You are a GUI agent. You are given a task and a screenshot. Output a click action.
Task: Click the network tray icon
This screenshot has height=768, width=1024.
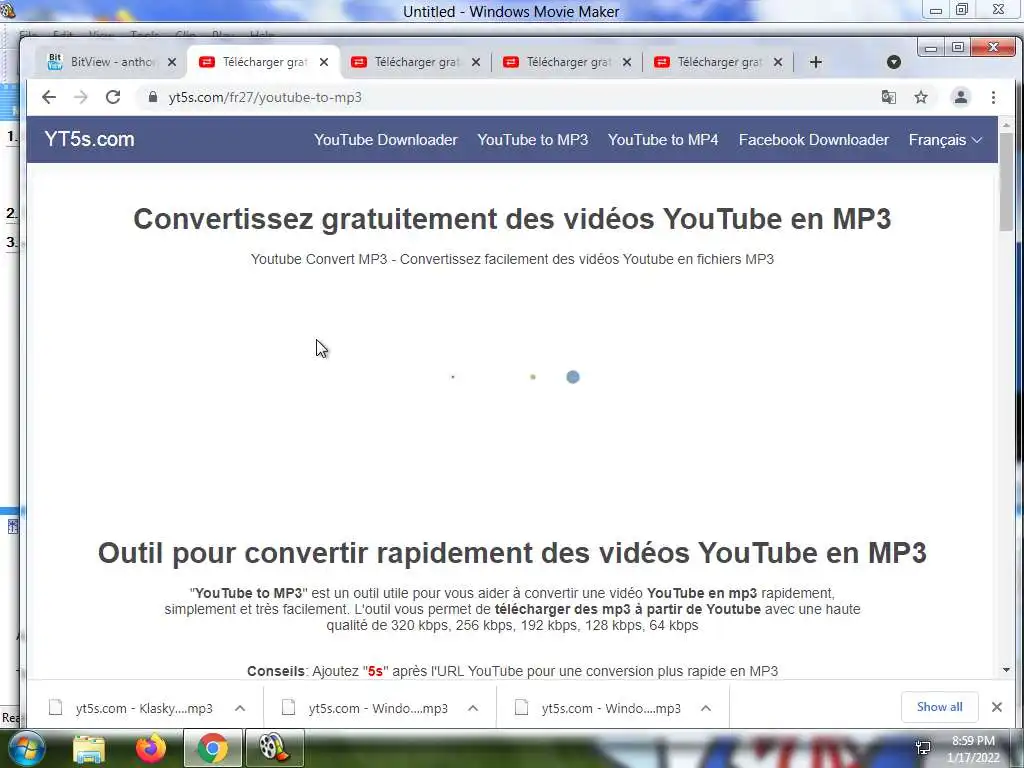[x=923, y=748]
